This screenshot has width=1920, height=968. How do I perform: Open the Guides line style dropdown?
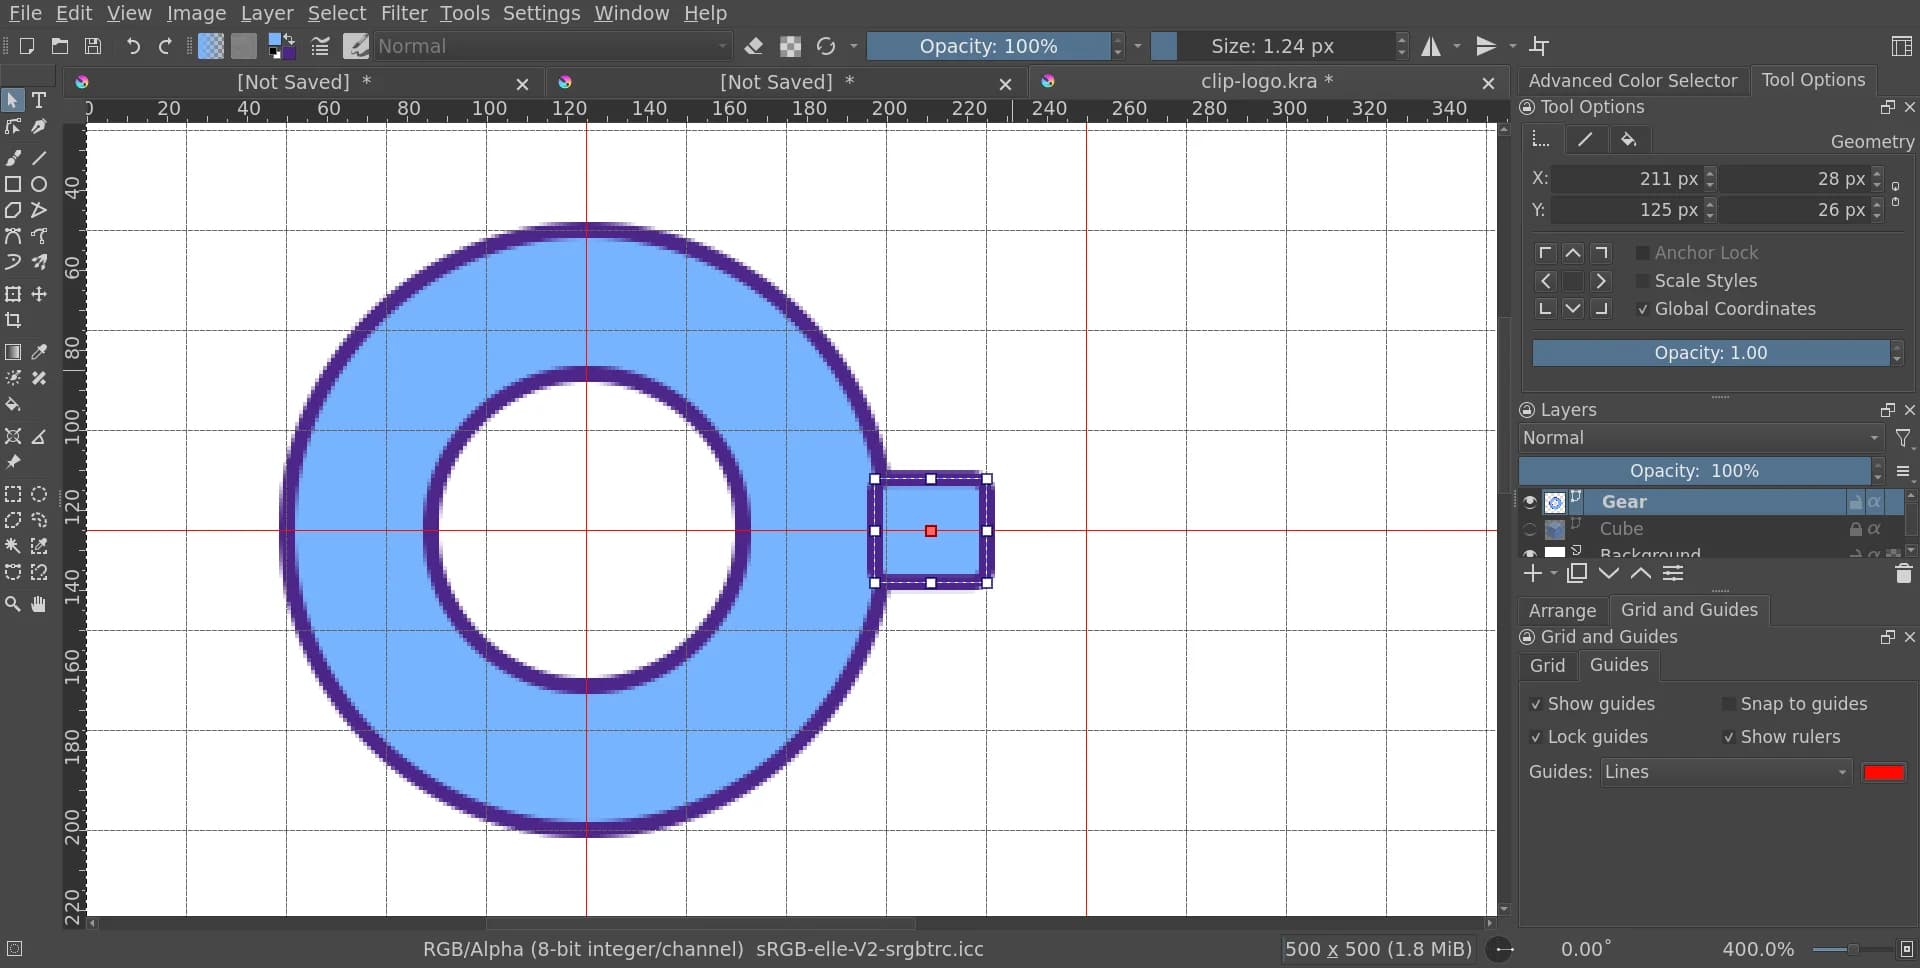pos(1725,772)
